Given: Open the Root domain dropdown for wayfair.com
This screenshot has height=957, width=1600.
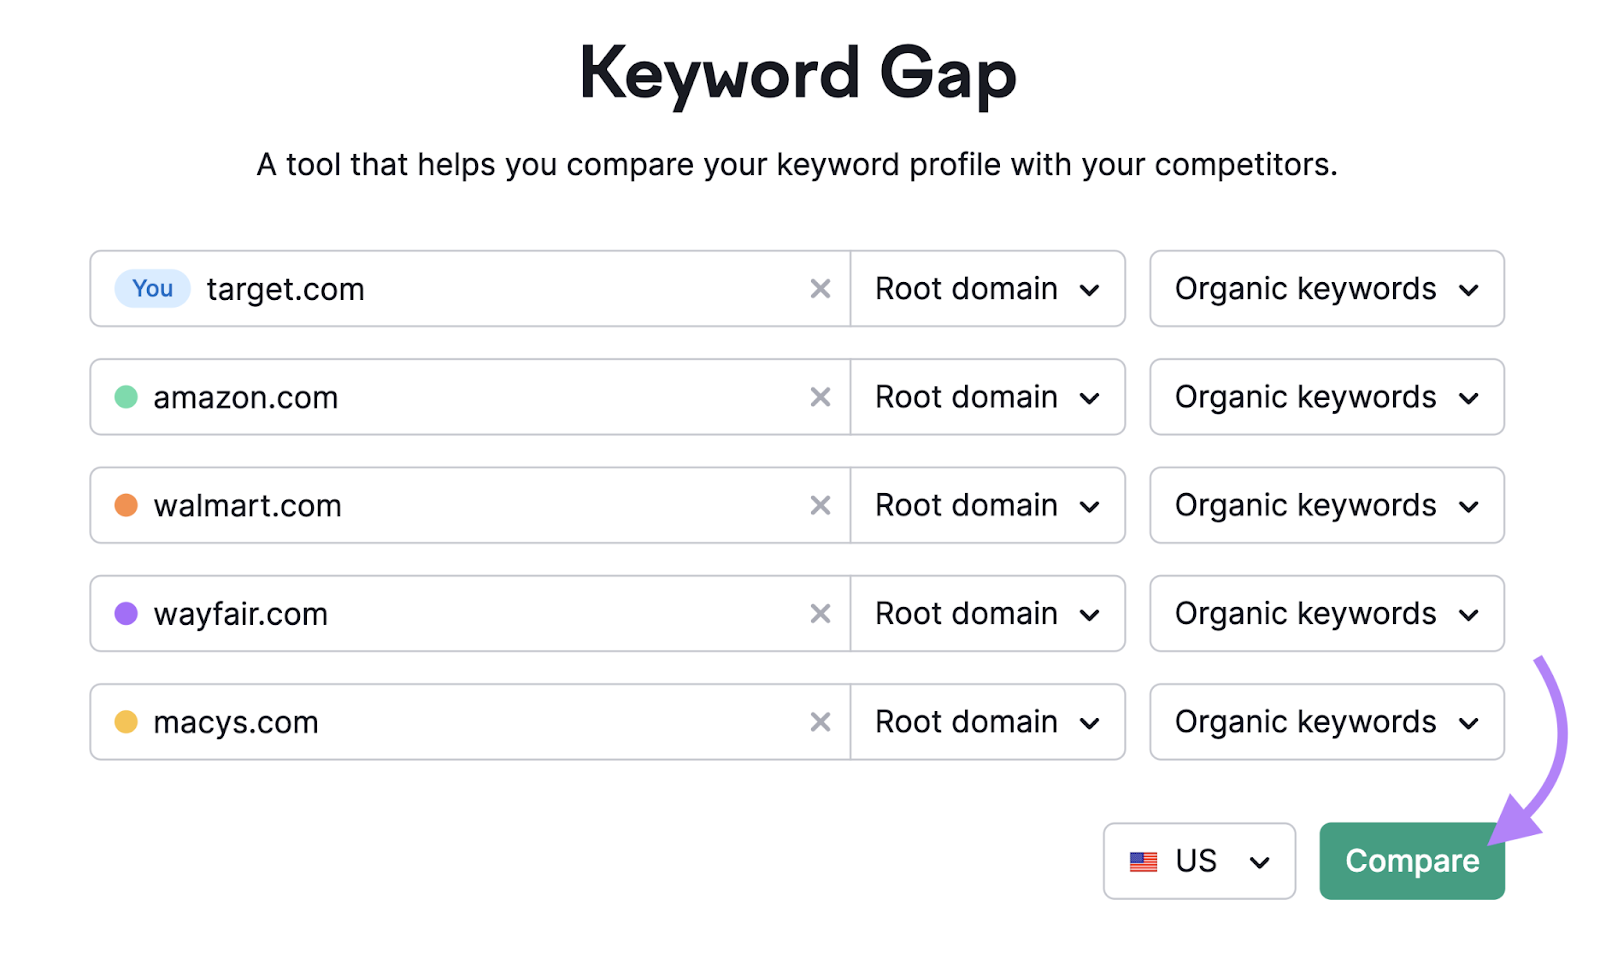Looking at the screenshot, I should point(988,613).
